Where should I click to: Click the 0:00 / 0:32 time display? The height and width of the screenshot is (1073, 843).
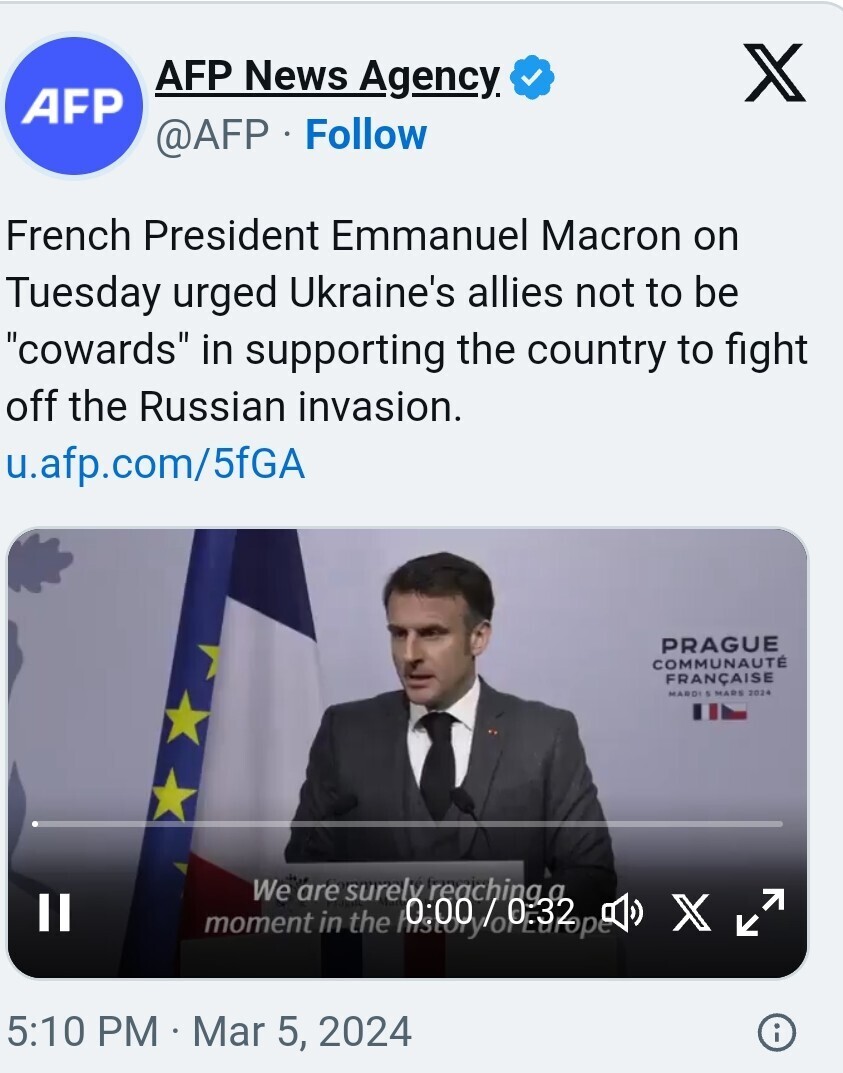(490, 912)
